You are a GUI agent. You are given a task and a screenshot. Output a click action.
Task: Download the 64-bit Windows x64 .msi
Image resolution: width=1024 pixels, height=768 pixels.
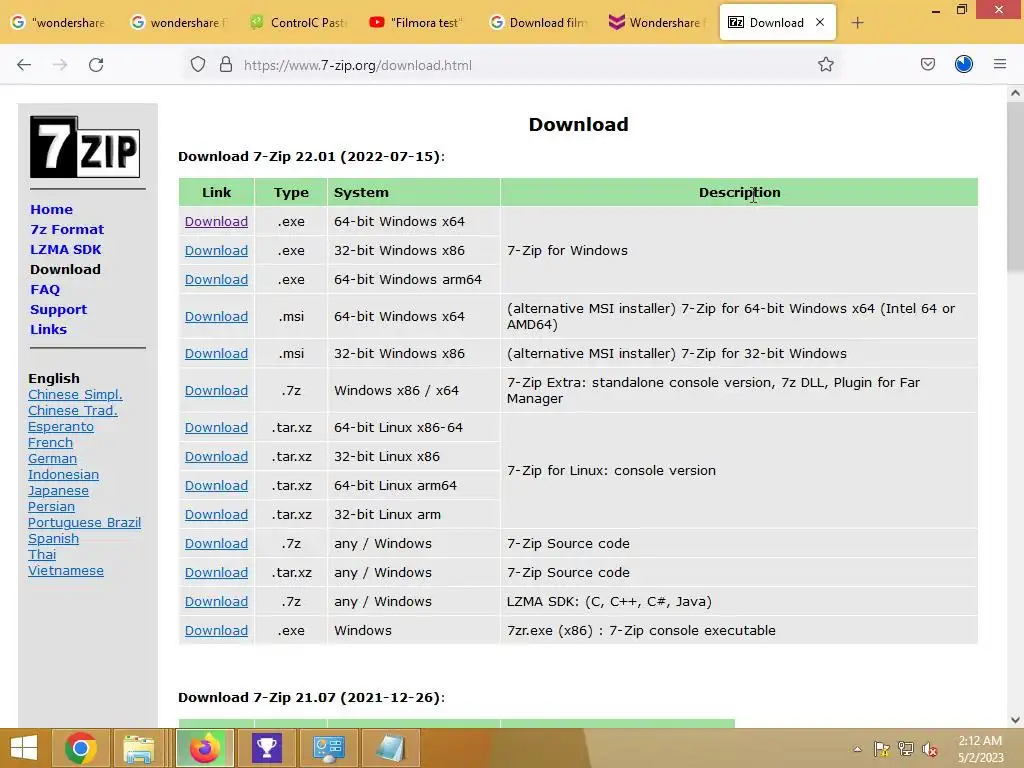pos(216,317)
